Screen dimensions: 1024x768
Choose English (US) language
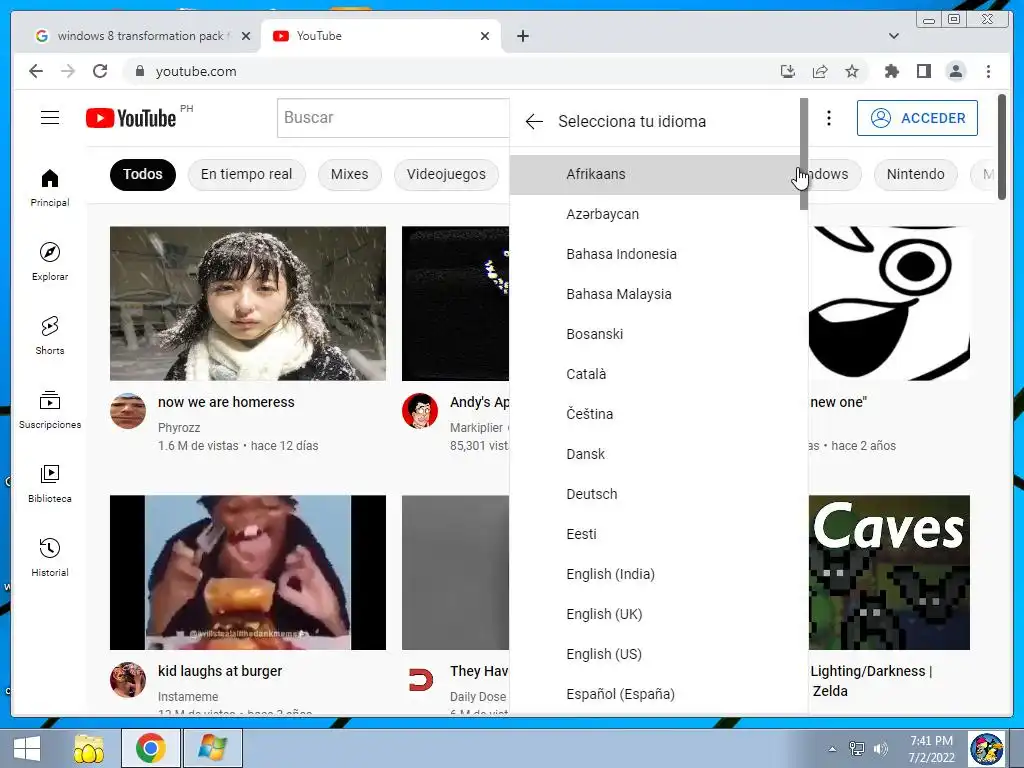coord(654,654)
